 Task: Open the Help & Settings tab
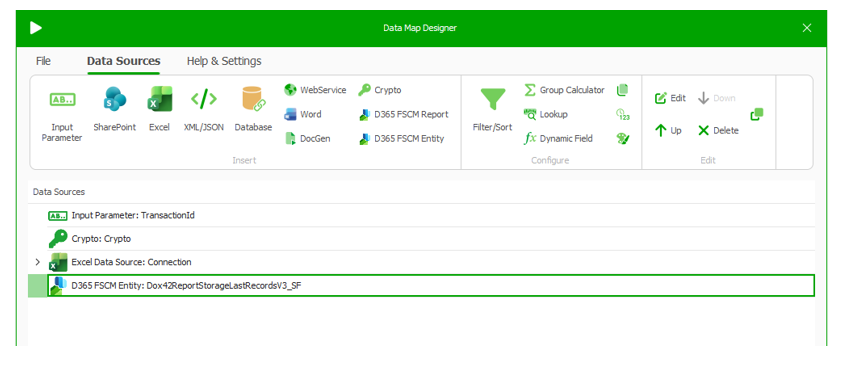(x=224, y=61)
